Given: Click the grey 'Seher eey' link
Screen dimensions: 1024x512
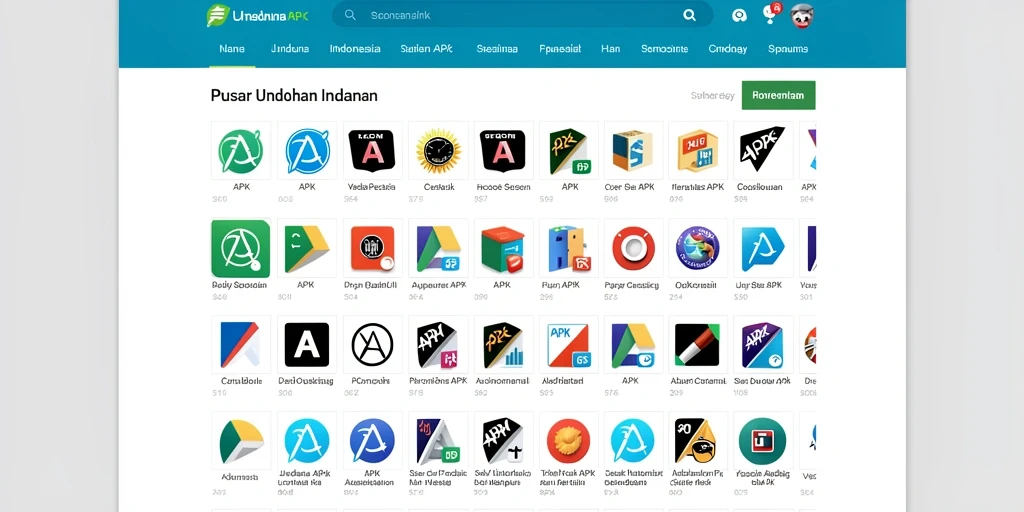Looking at the screenshot, I should tap(712, 96).
